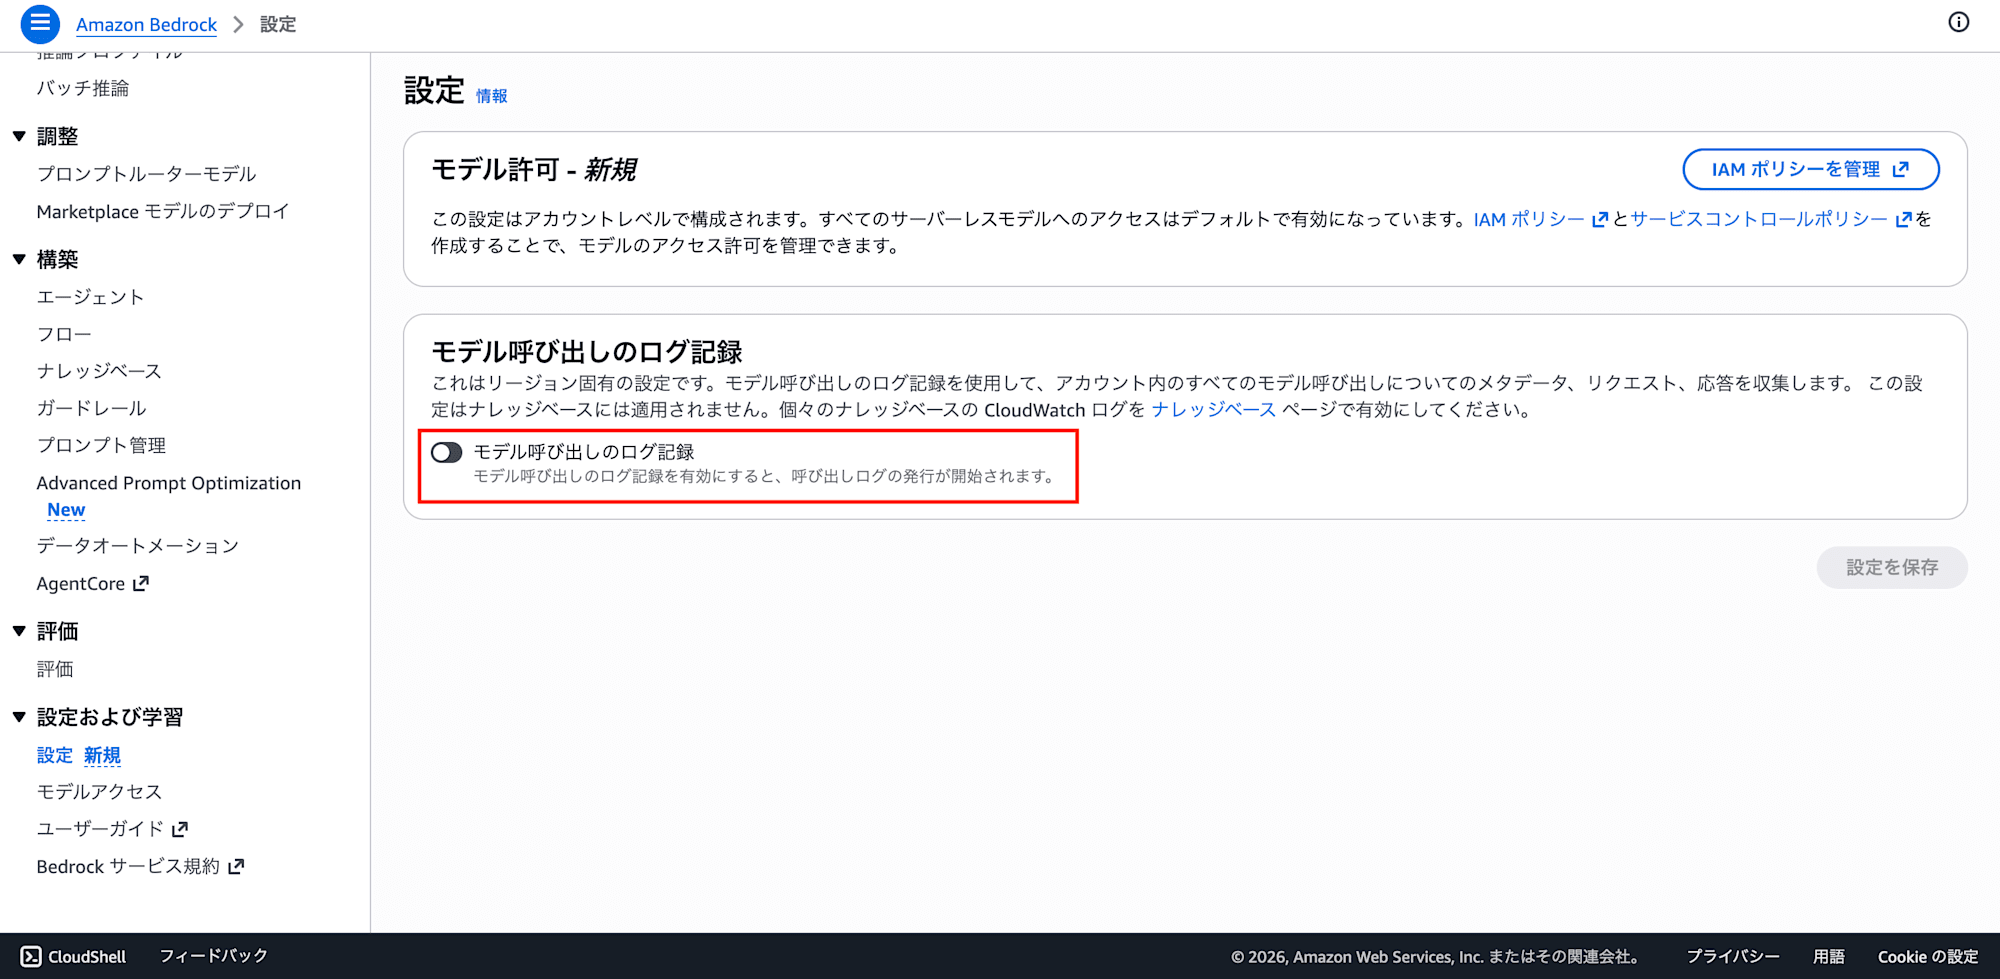The width and height of the screenshot is (2000, 979).
Task: Open the ナレッジベース link in description
Action: (x=1213, y=410)
